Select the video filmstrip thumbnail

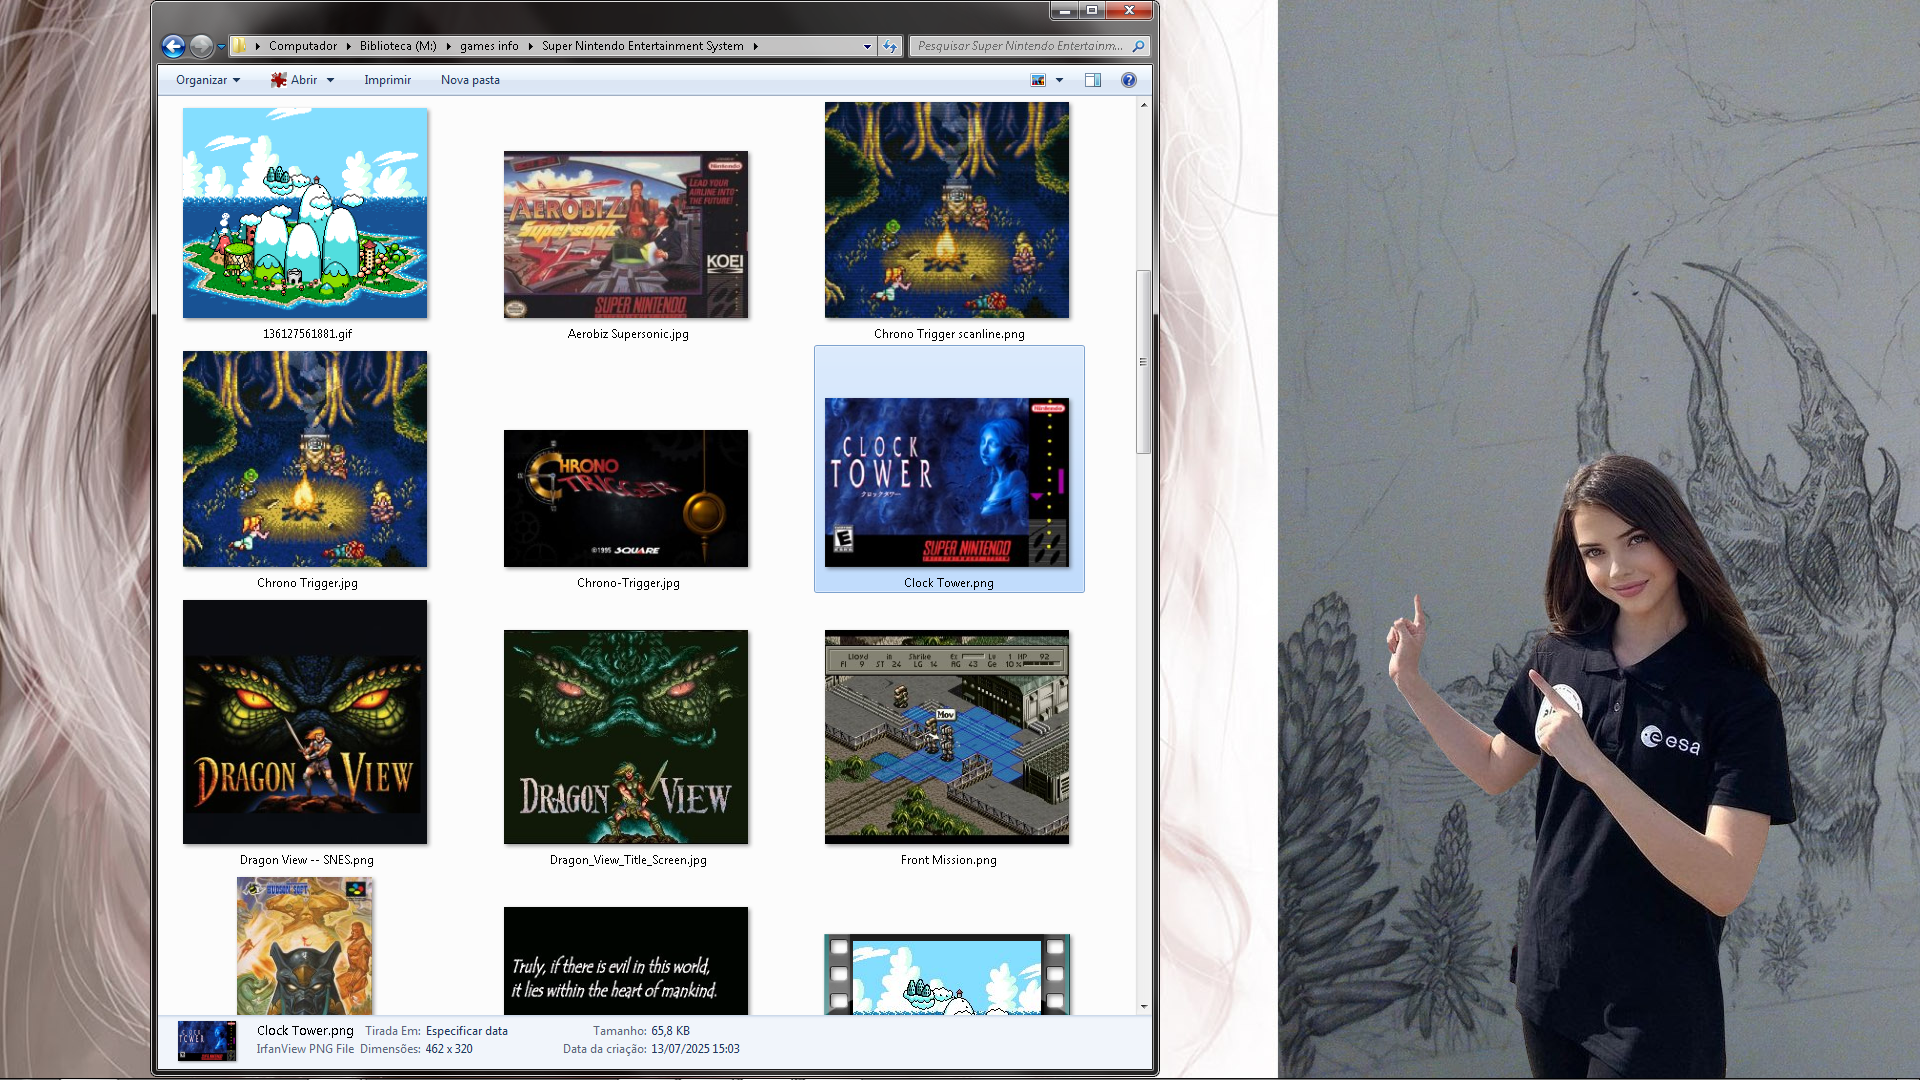pos(947,975)
